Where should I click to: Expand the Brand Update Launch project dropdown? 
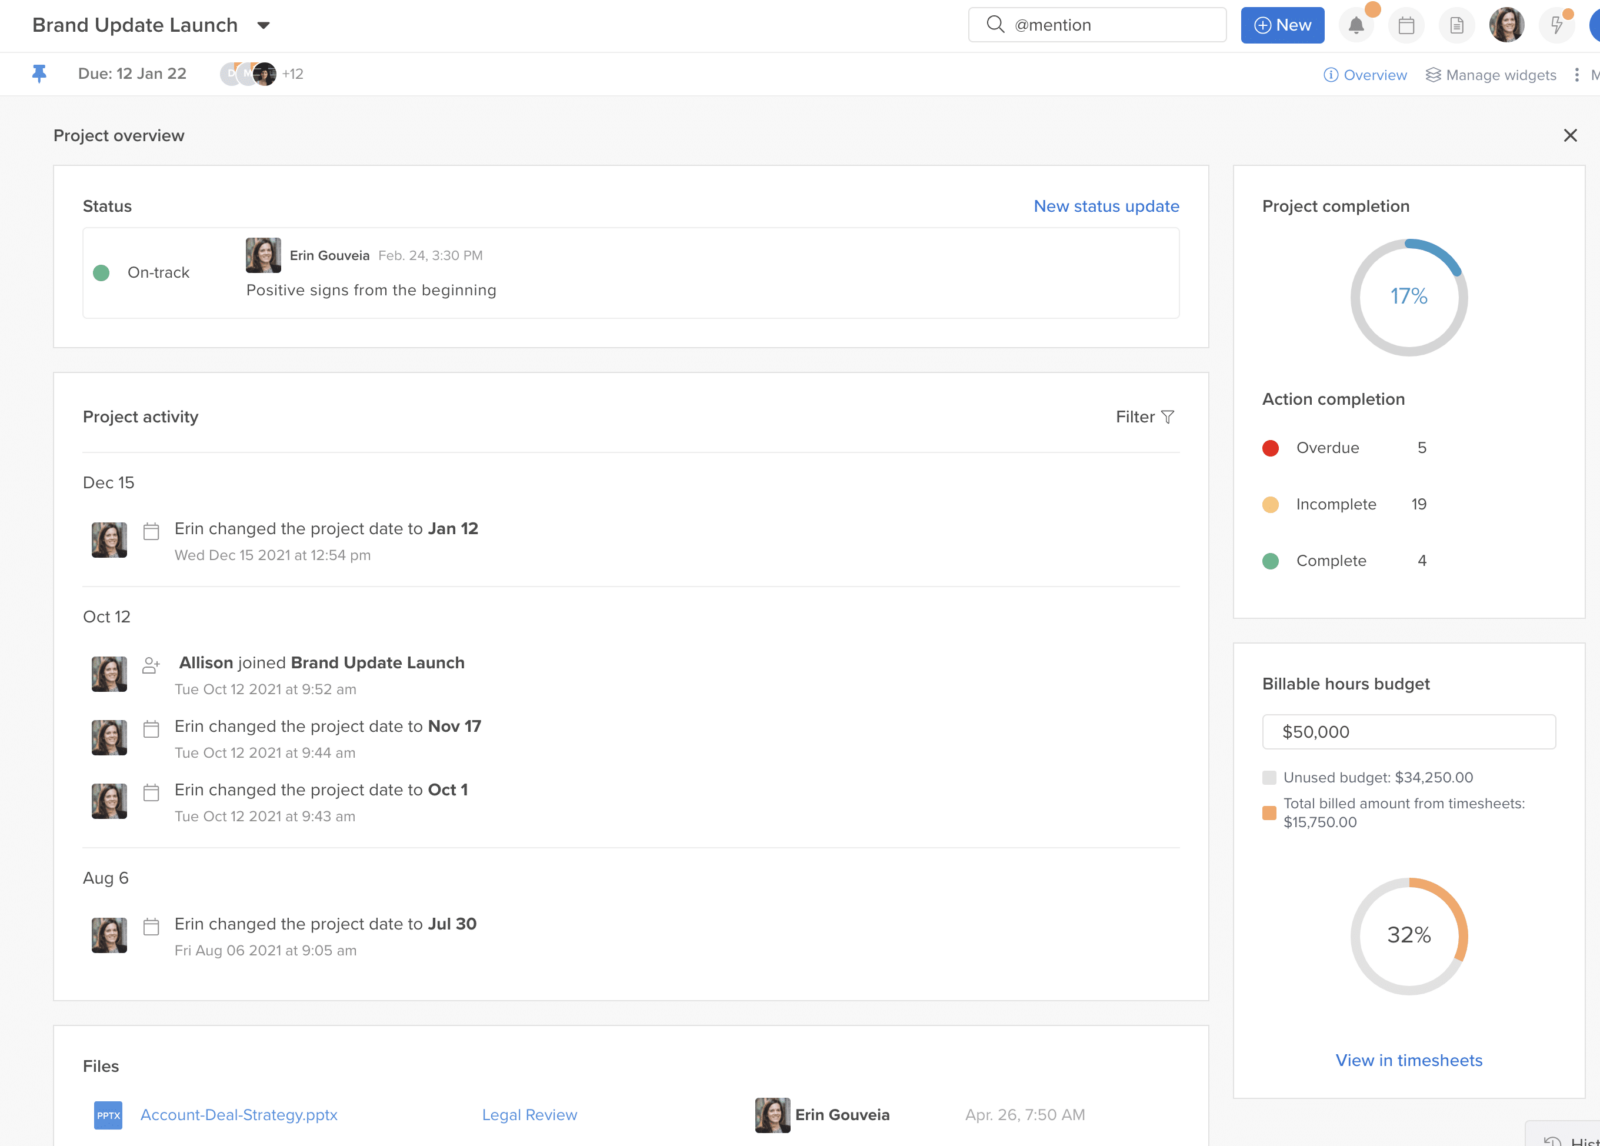click(262, 25)
